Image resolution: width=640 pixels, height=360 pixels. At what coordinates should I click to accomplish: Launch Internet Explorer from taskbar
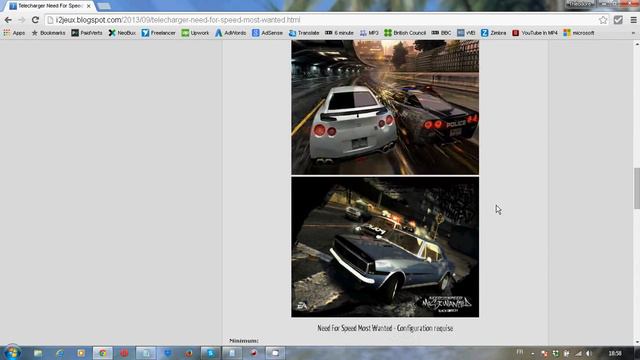pyautogui.click(x=60, y=353)
